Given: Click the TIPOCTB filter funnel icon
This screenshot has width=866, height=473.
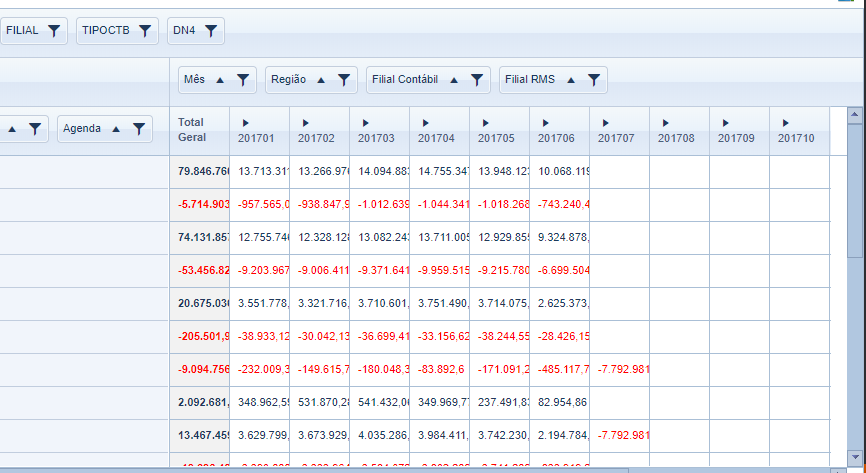Looking at the screenshot, I should 145,31.
